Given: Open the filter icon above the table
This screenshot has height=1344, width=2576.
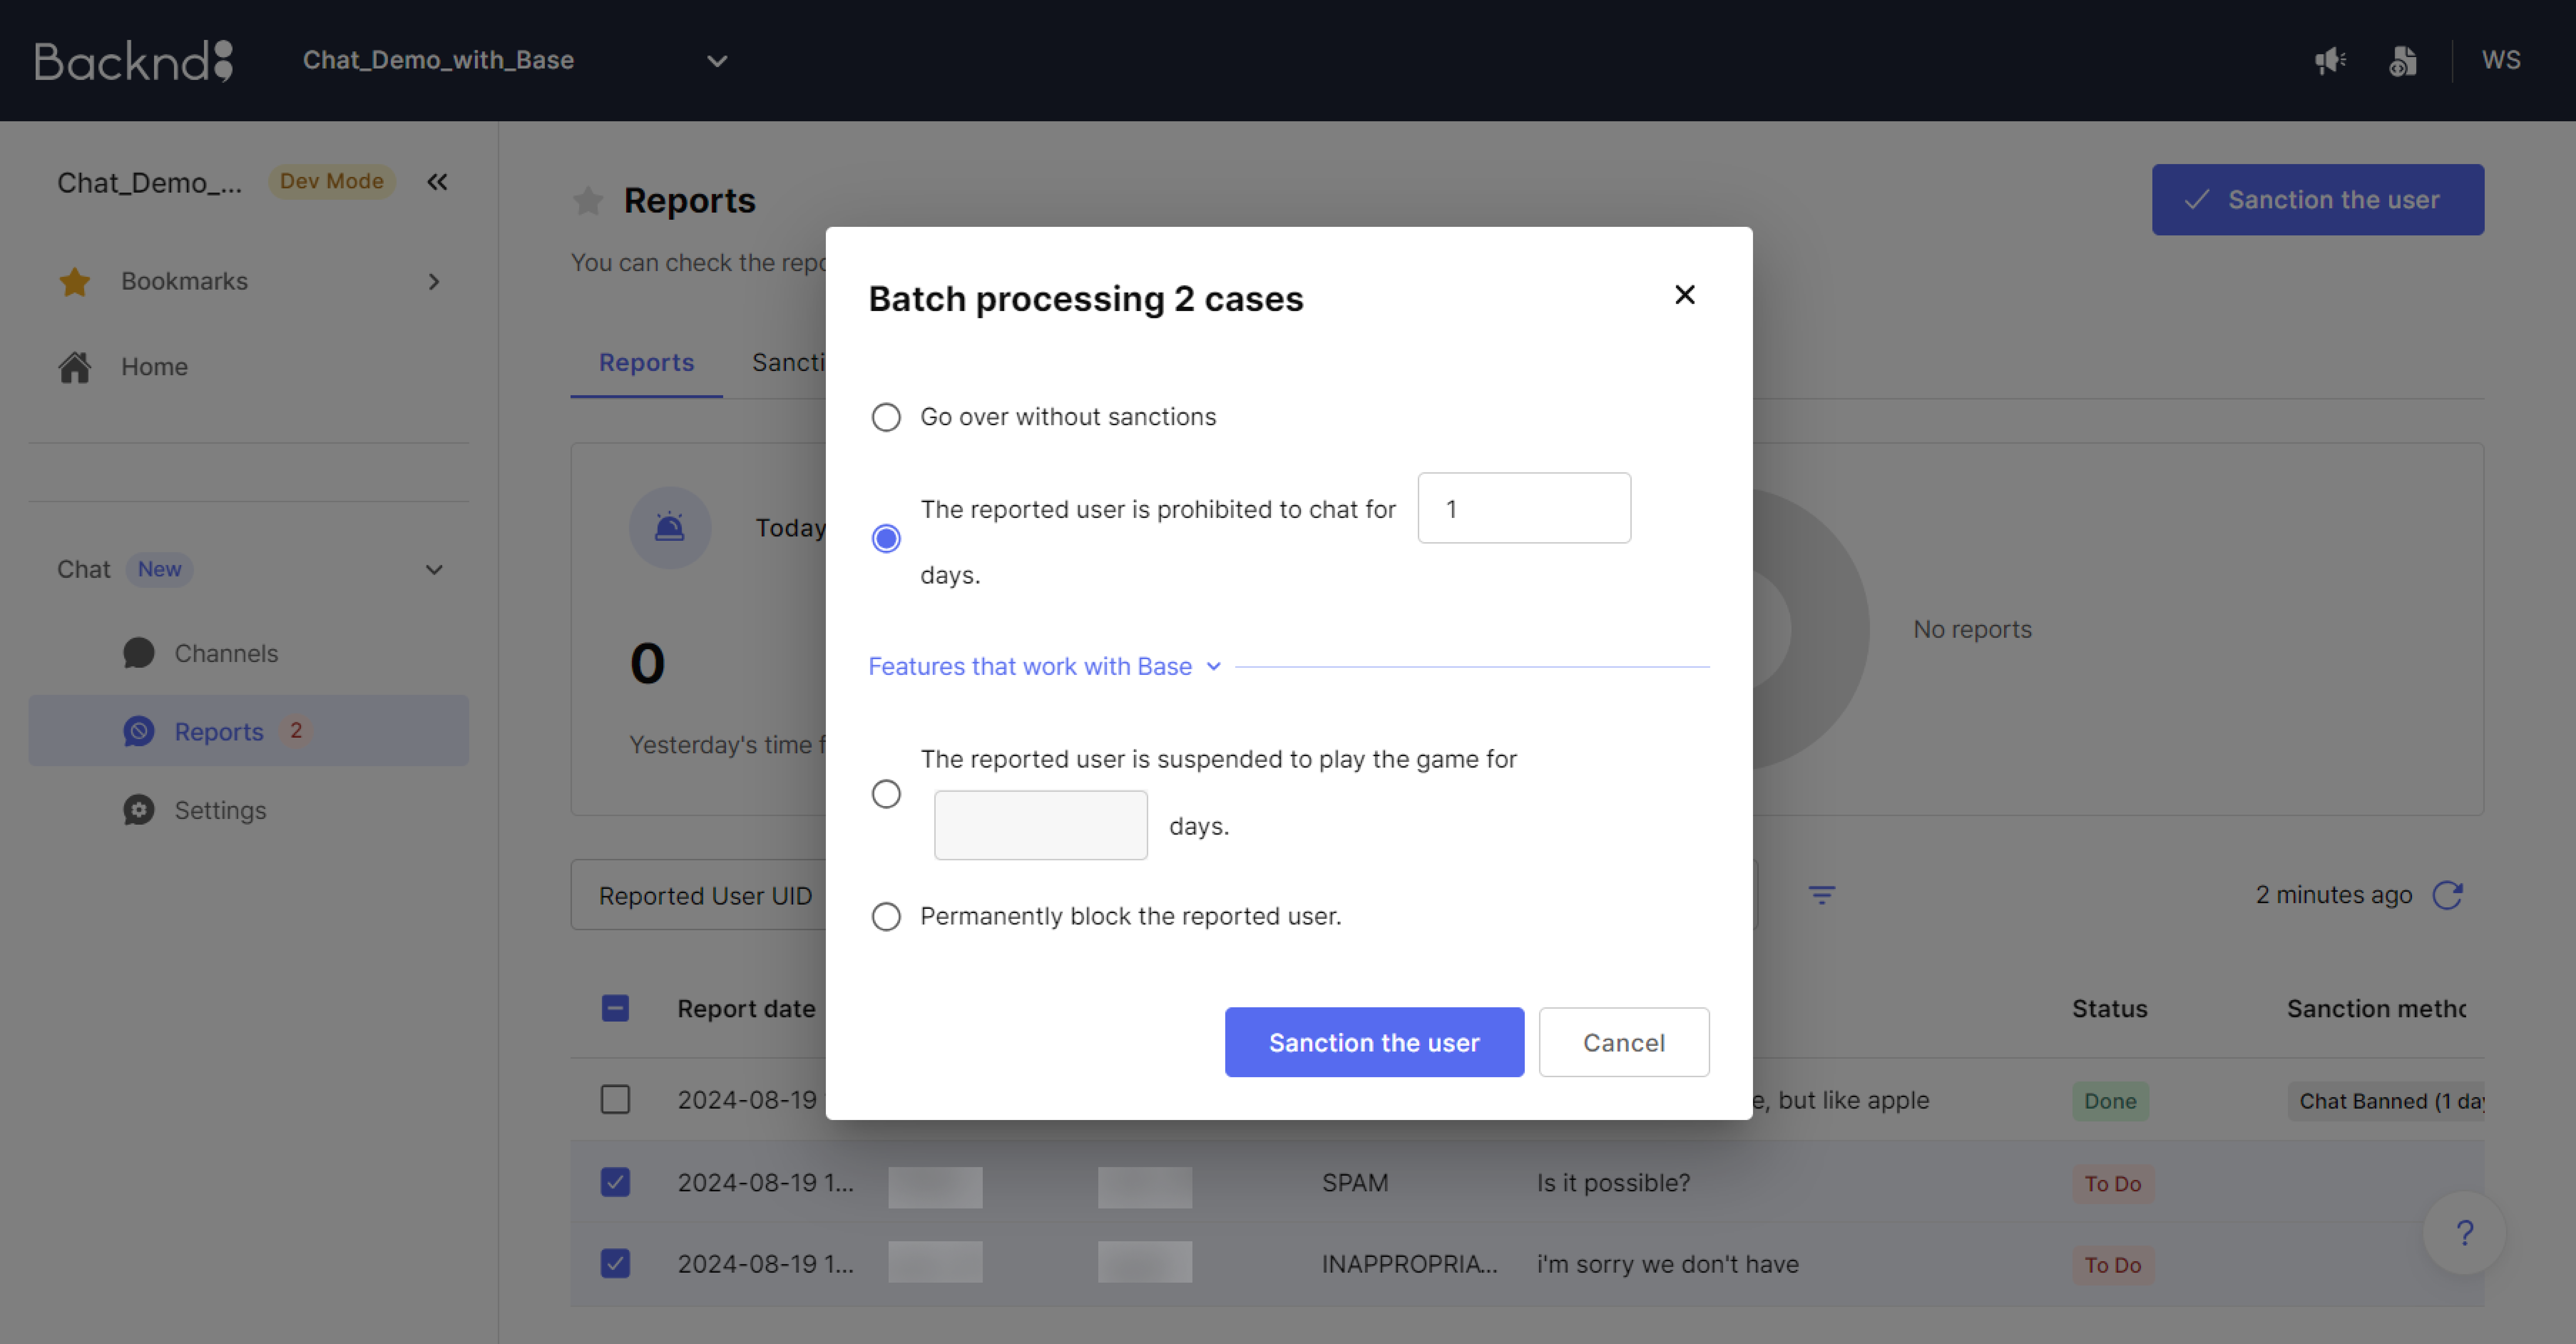Looking at the screenshot, I should pos(1822,895).
